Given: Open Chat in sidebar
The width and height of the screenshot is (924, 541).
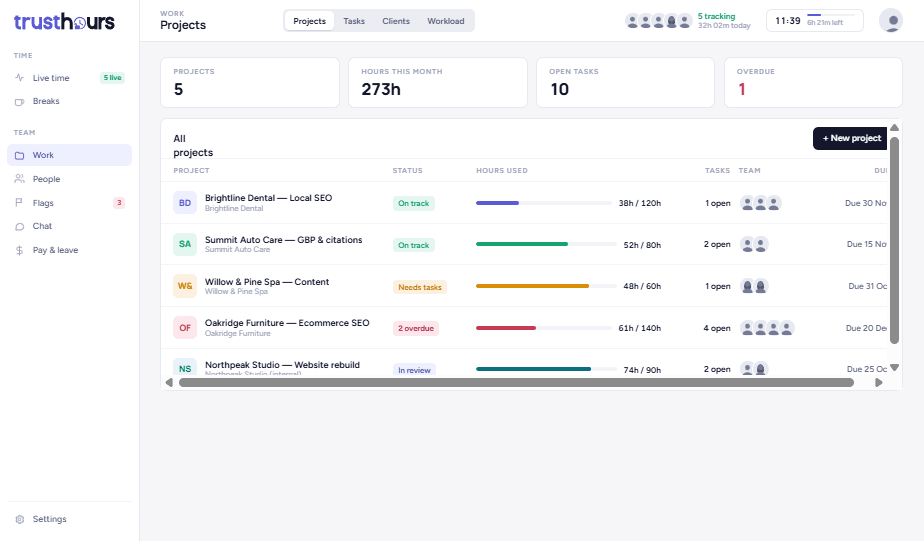Looking at the screenshot, I should point(70,226).
